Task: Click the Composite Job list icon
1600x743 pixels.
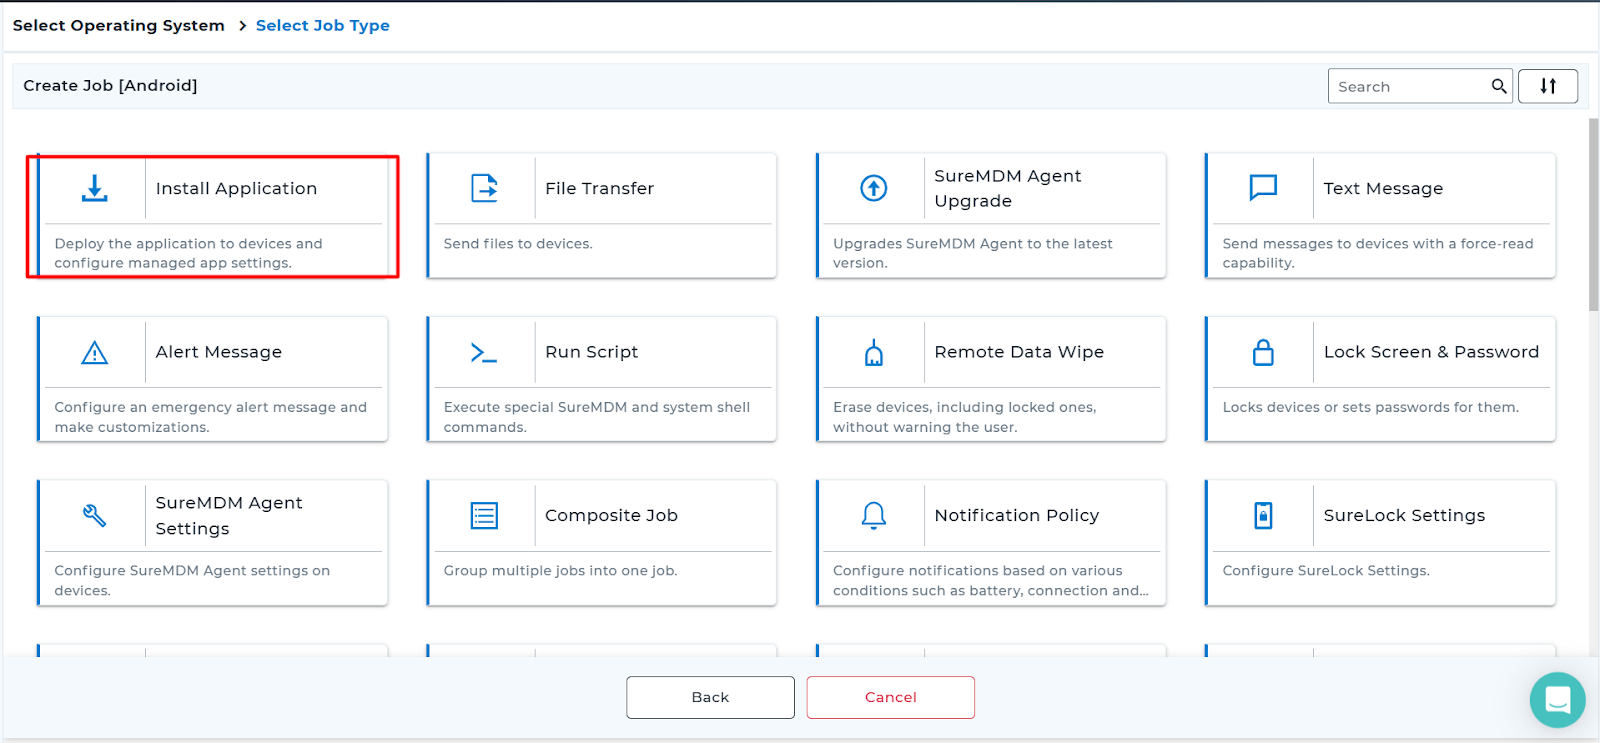Action: (x=484, y=515)
